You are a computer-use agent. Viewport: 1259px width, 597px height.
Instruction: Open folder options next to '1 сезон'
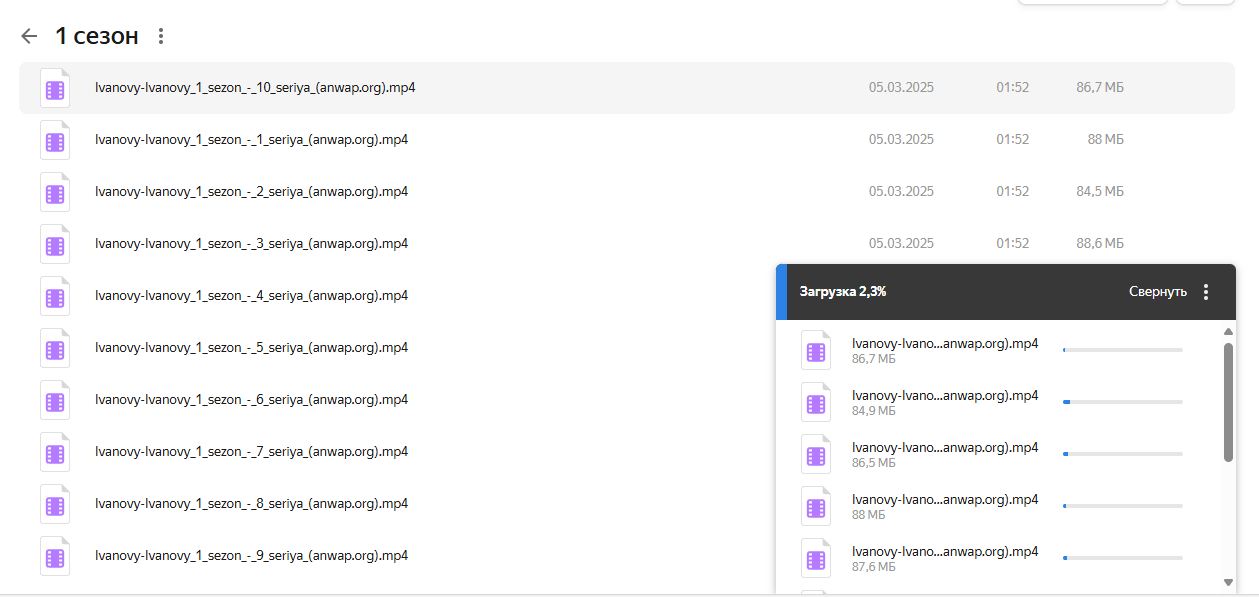pyautogui.click(x=161, y=36)
